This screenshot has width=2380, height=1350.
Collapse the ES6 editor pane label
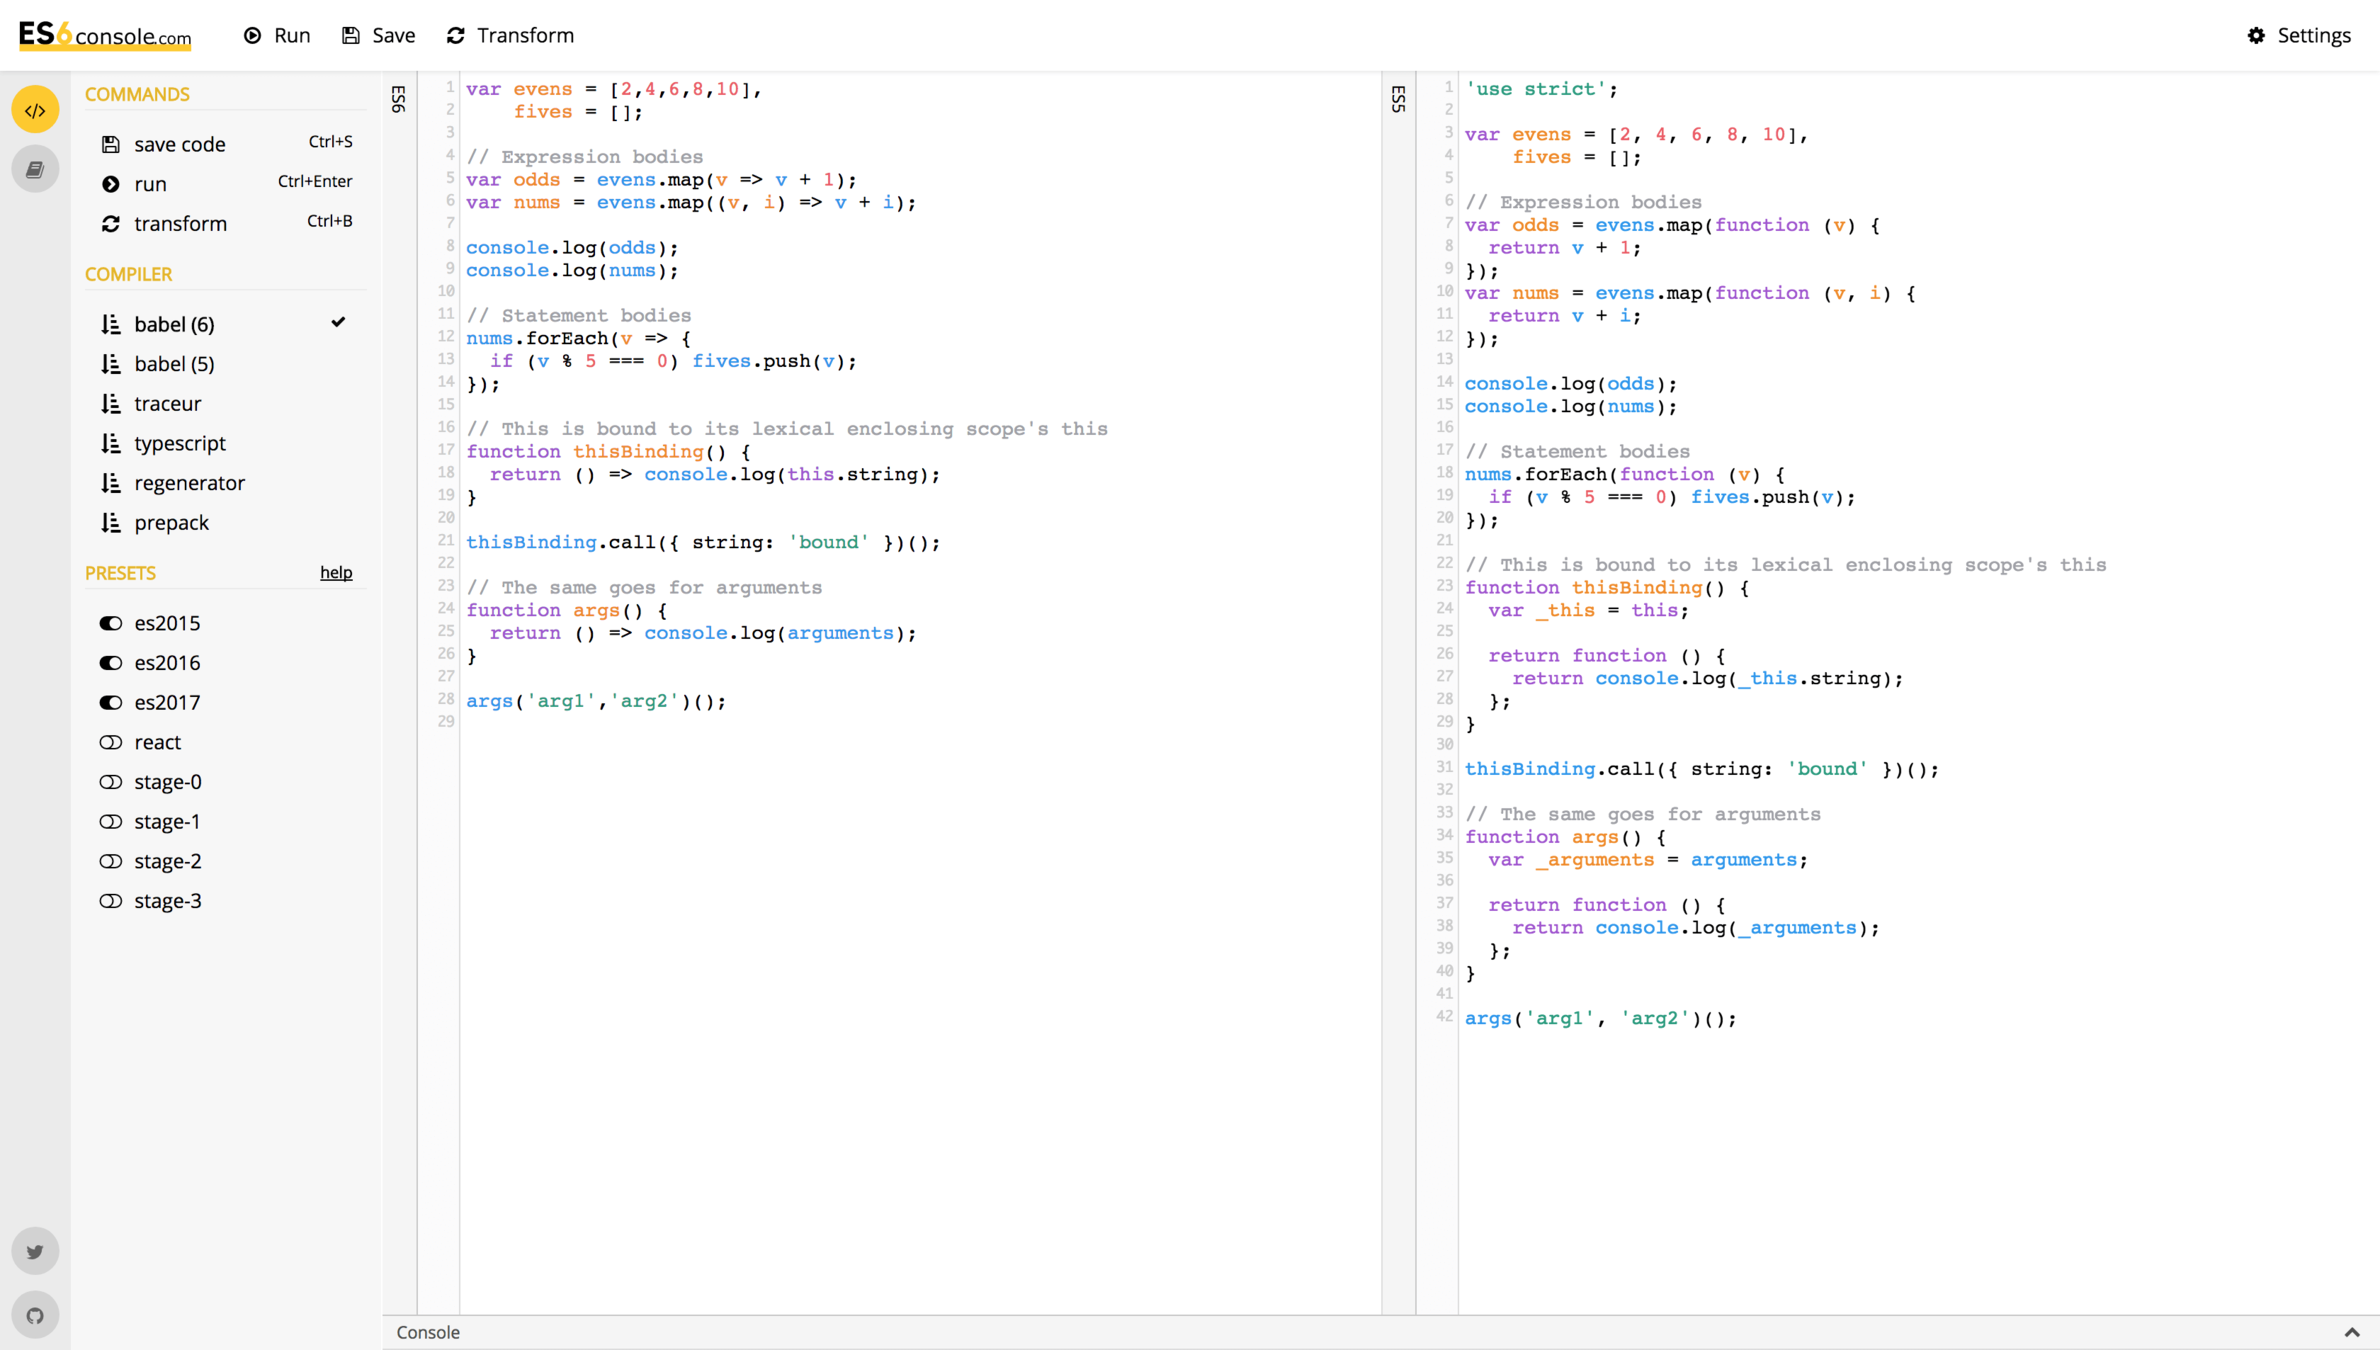(x=399, y=98)
